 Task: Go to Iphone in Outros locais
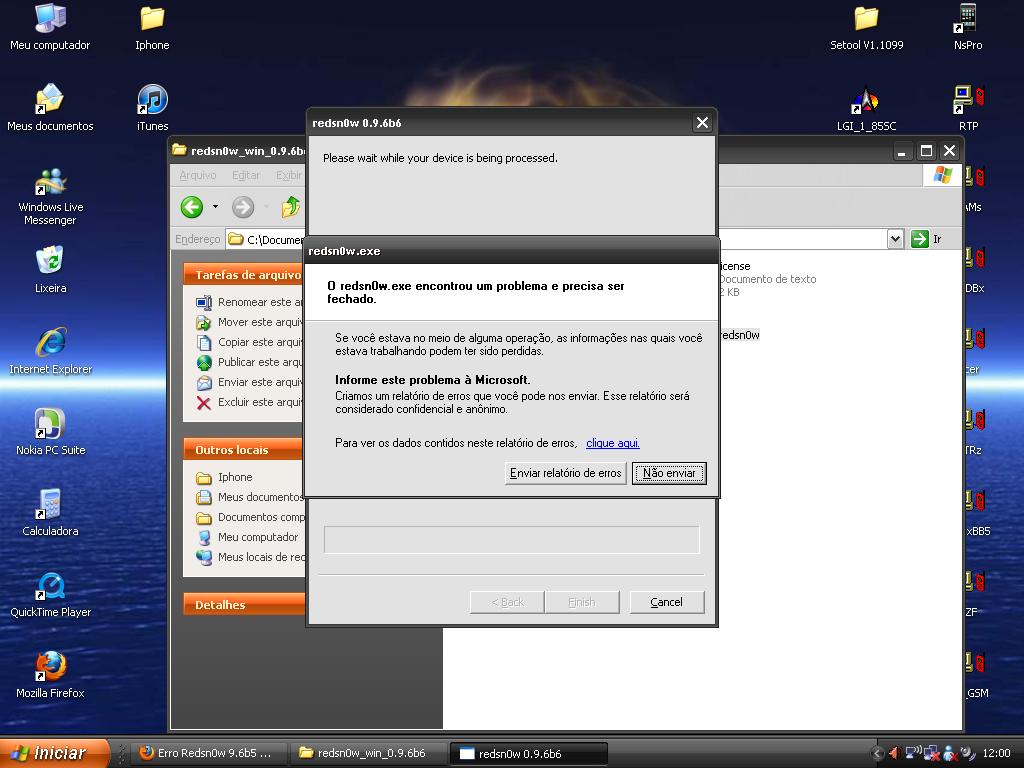tap(225, 477)
